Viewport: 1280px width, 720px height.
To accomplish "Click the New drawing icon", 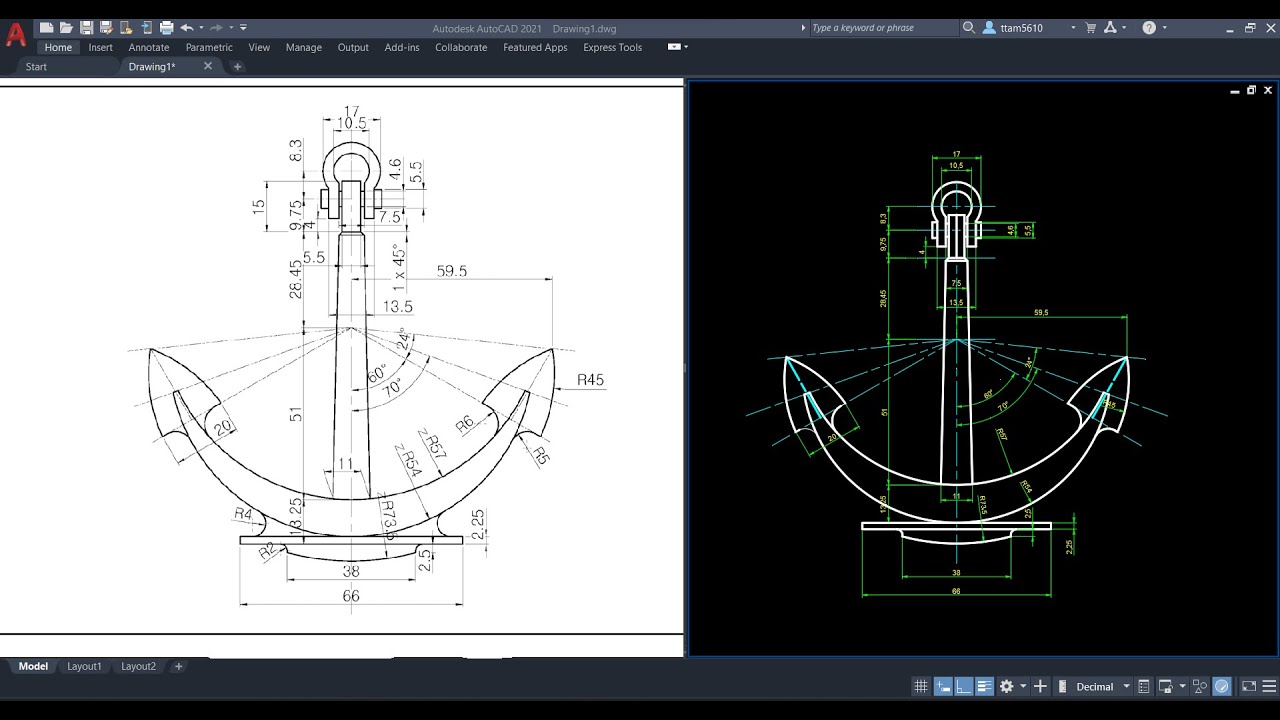I will [x=46, y=28].
